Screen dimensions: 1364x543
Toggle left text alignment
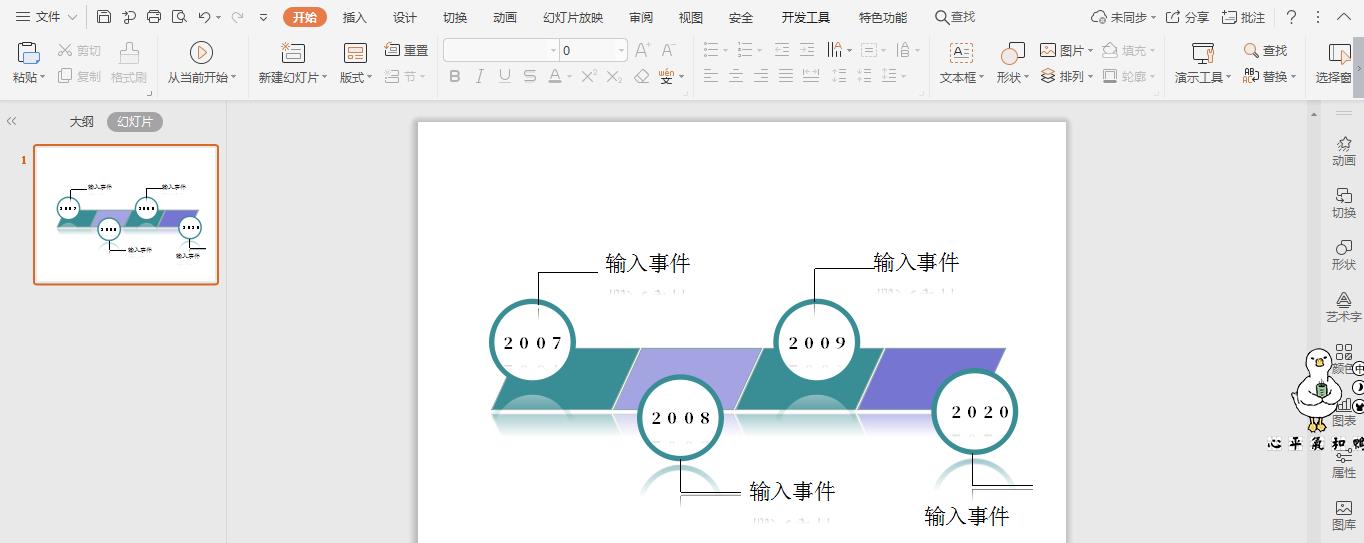tap(711, 76)
